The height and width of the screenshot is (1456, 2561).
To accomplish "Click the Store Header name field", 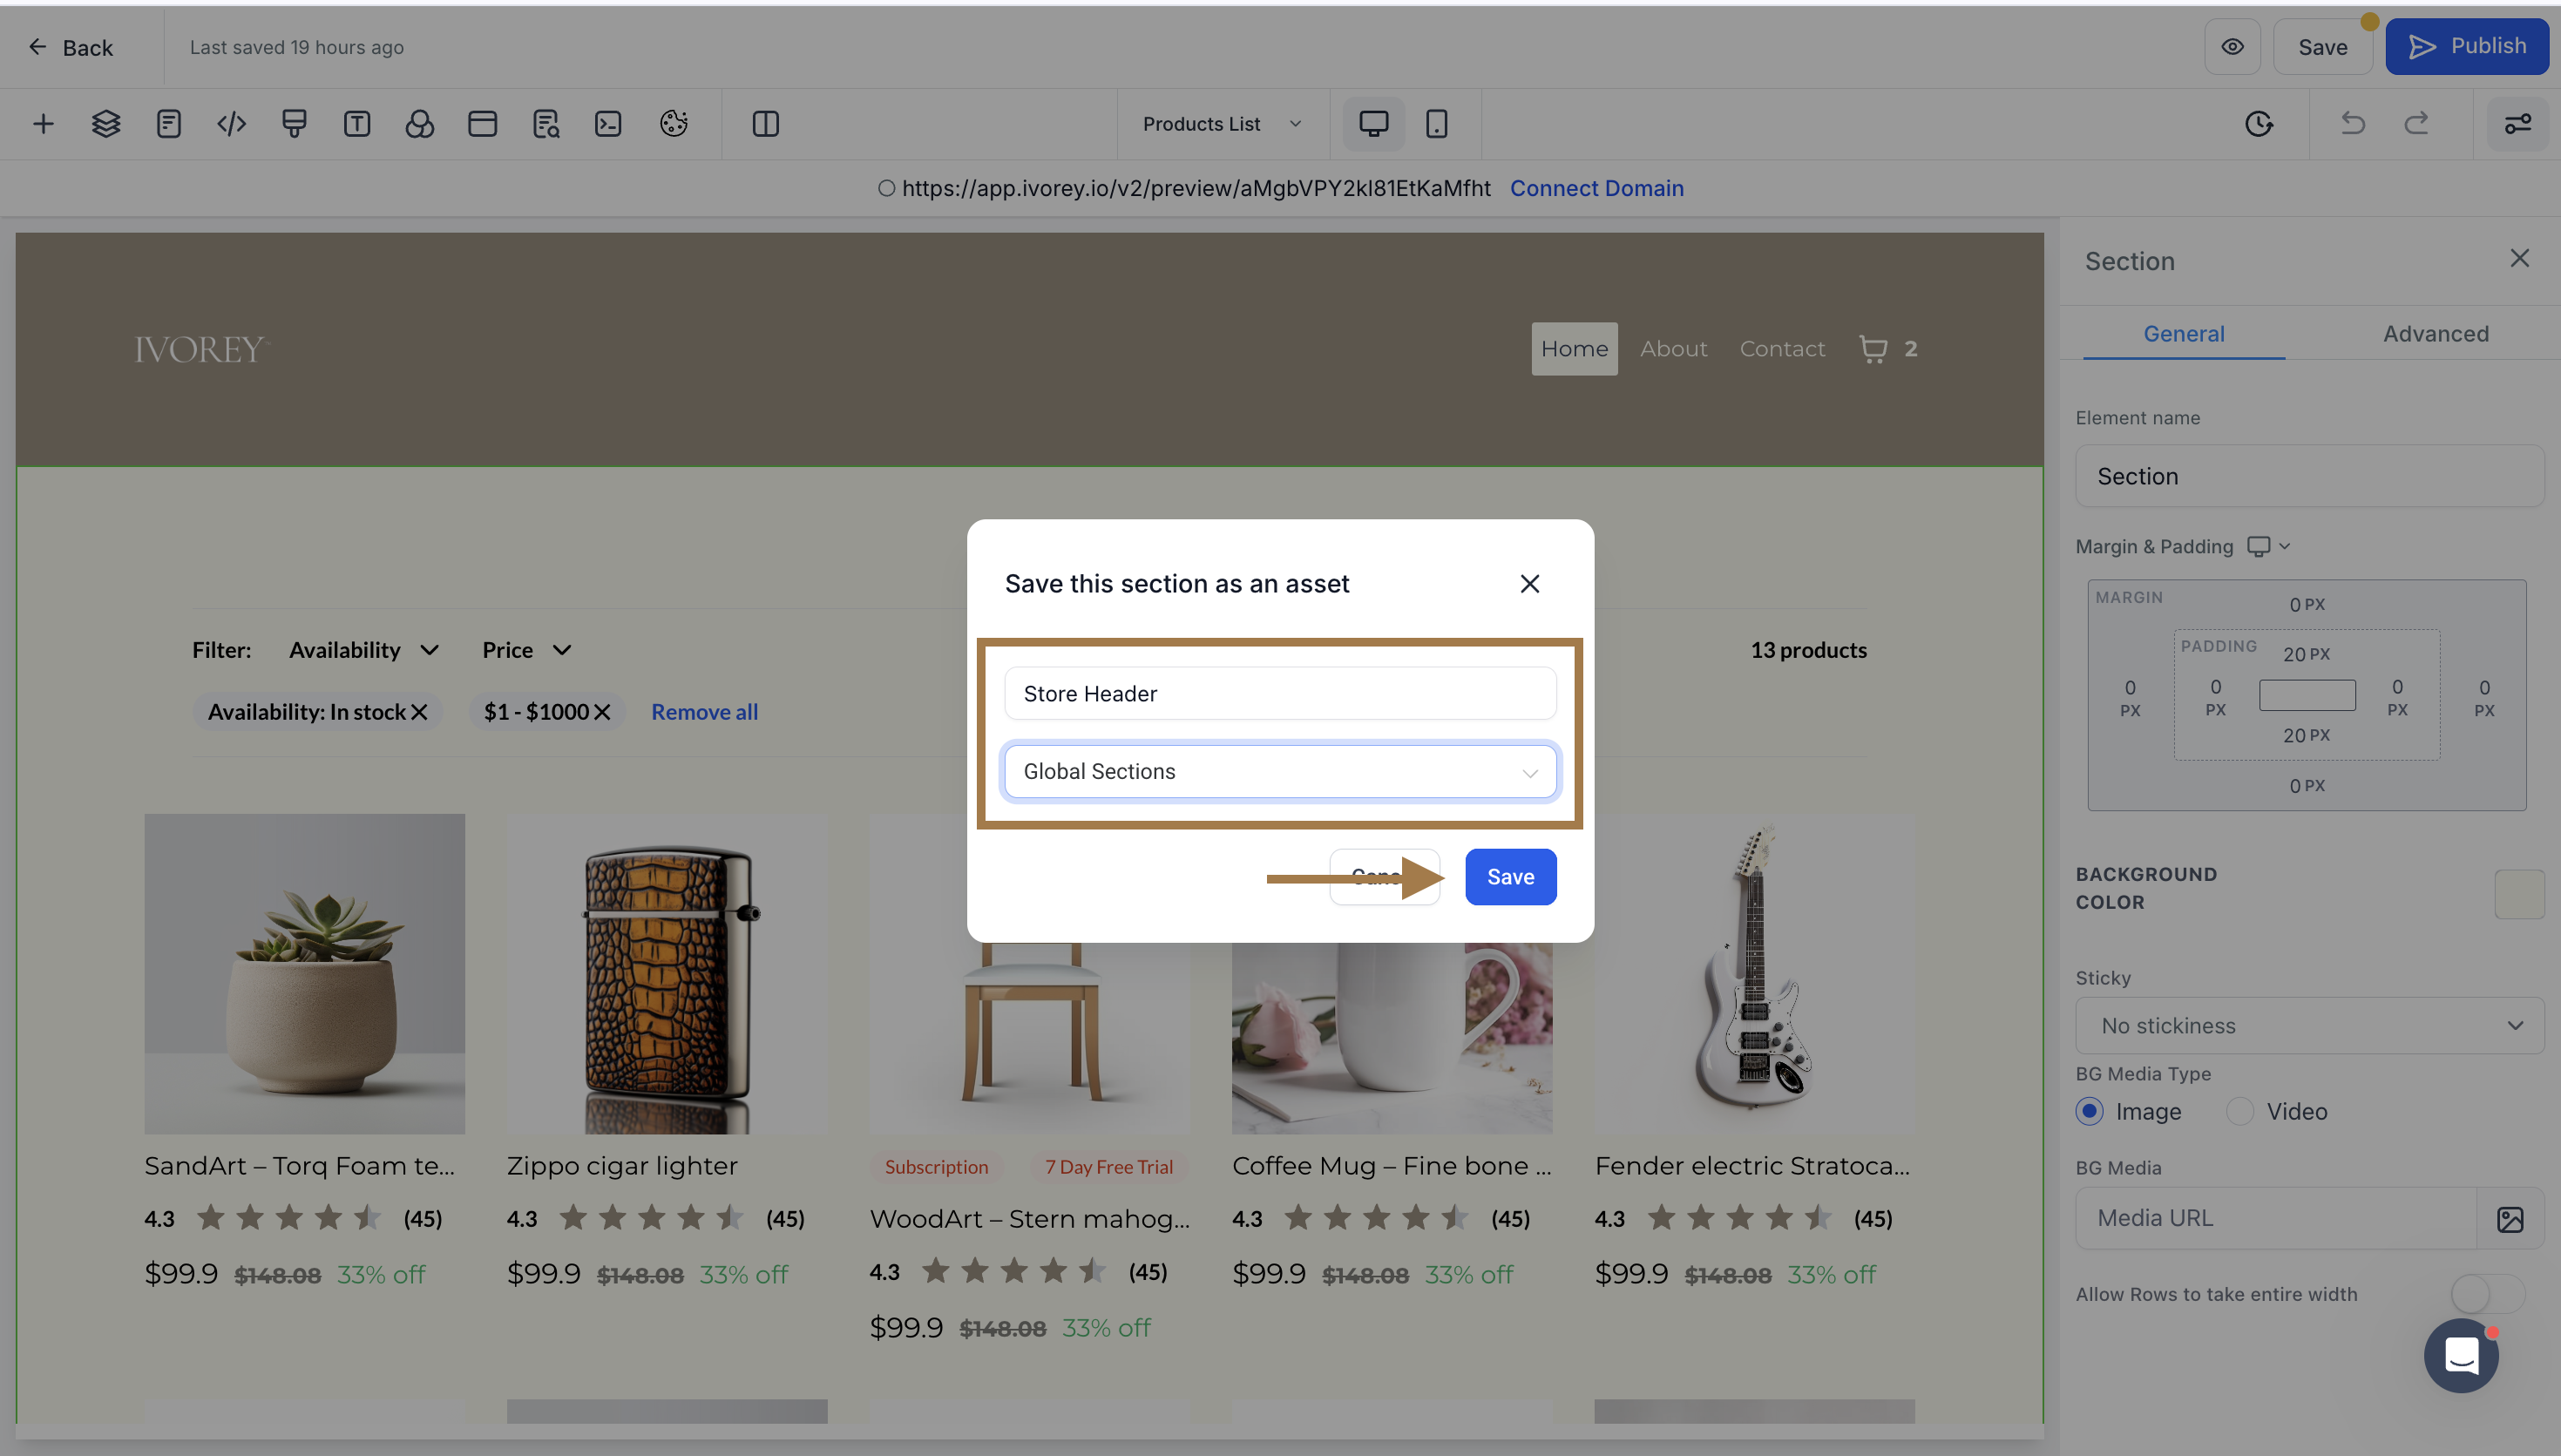I will pos(1280,694).
